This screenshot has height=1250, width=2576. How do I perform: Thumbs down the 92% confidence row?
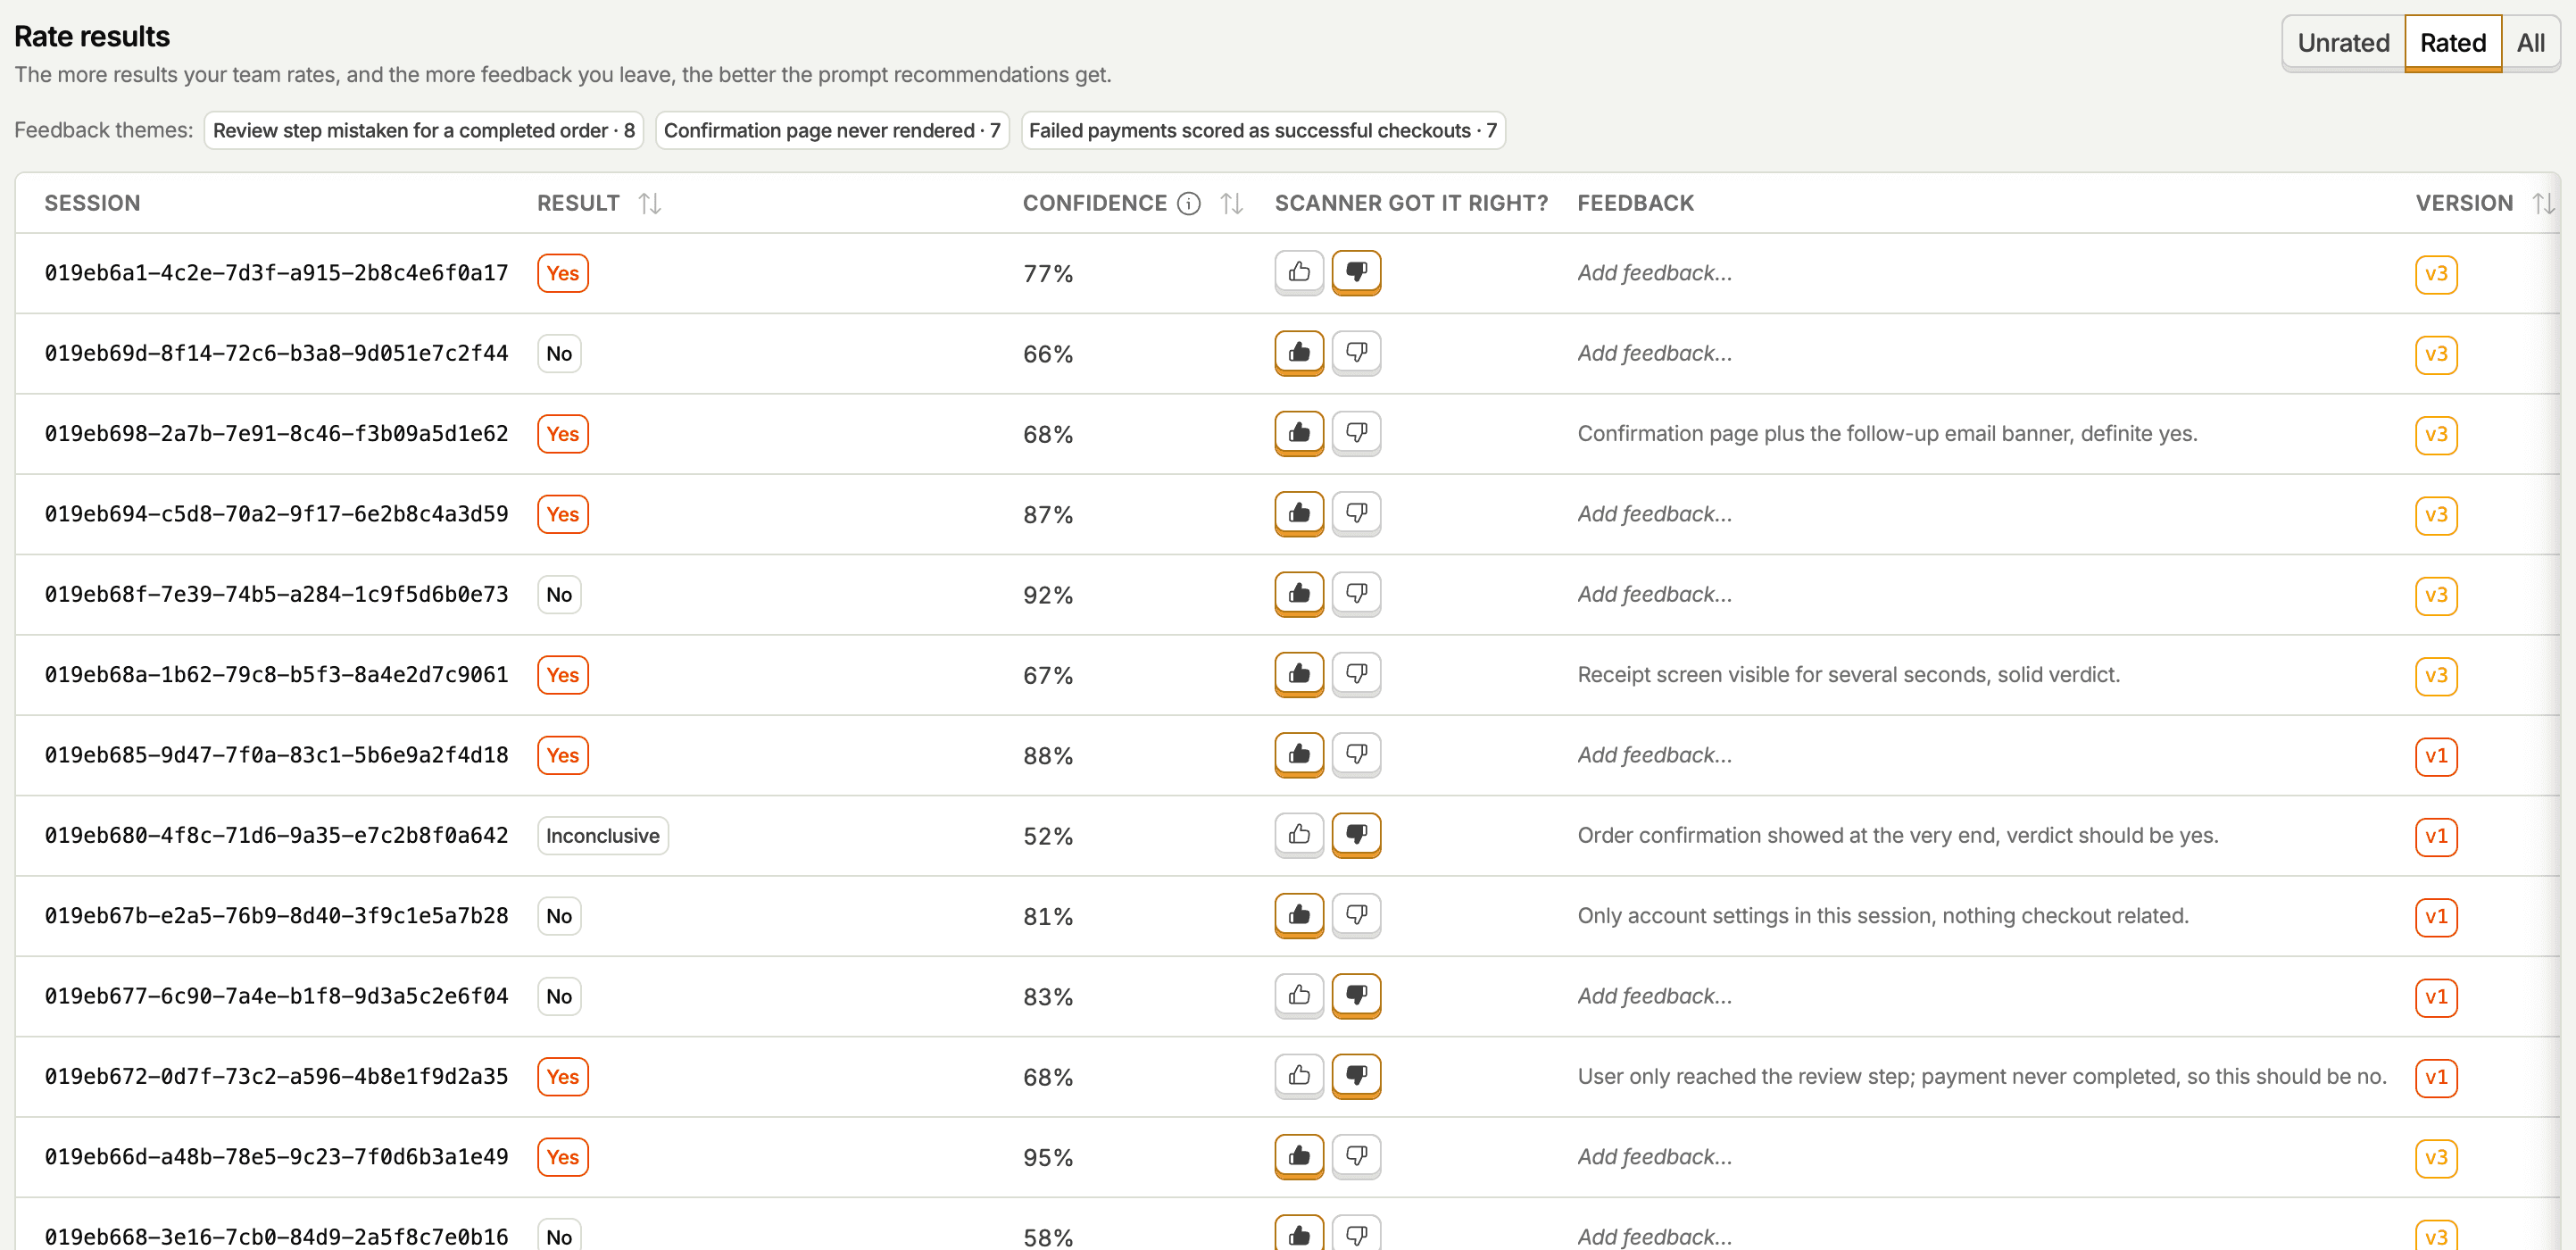(x=1356, y=594)
